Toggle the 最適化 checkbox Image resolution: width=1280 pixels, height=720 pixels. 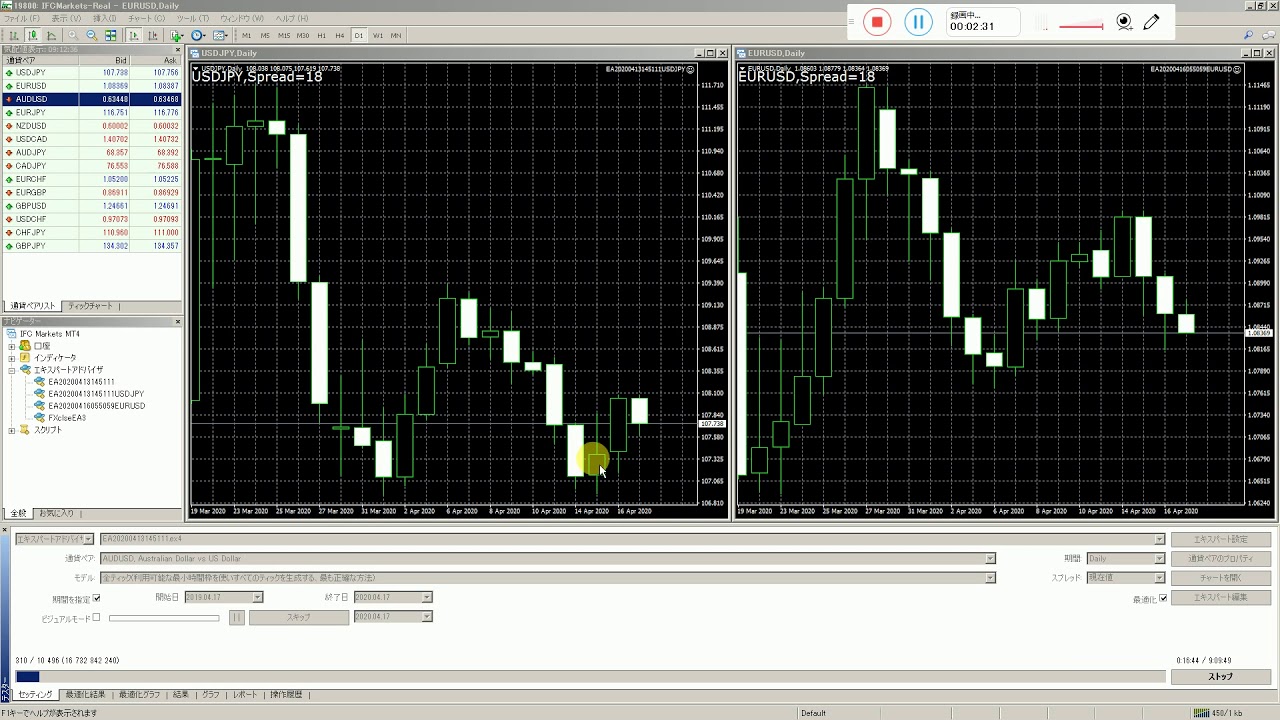(1163, 599)
